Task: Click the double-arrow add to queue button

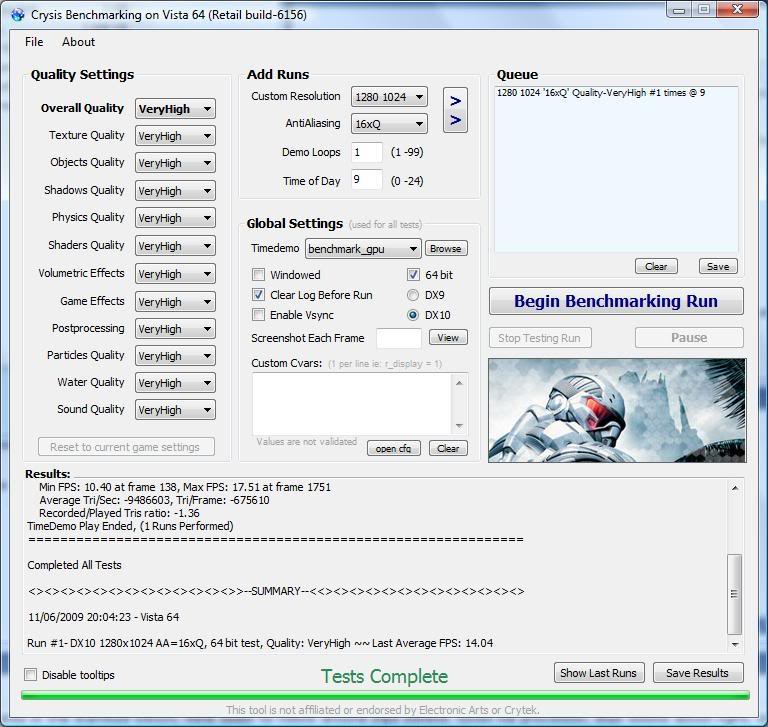Action: (455, 111)
